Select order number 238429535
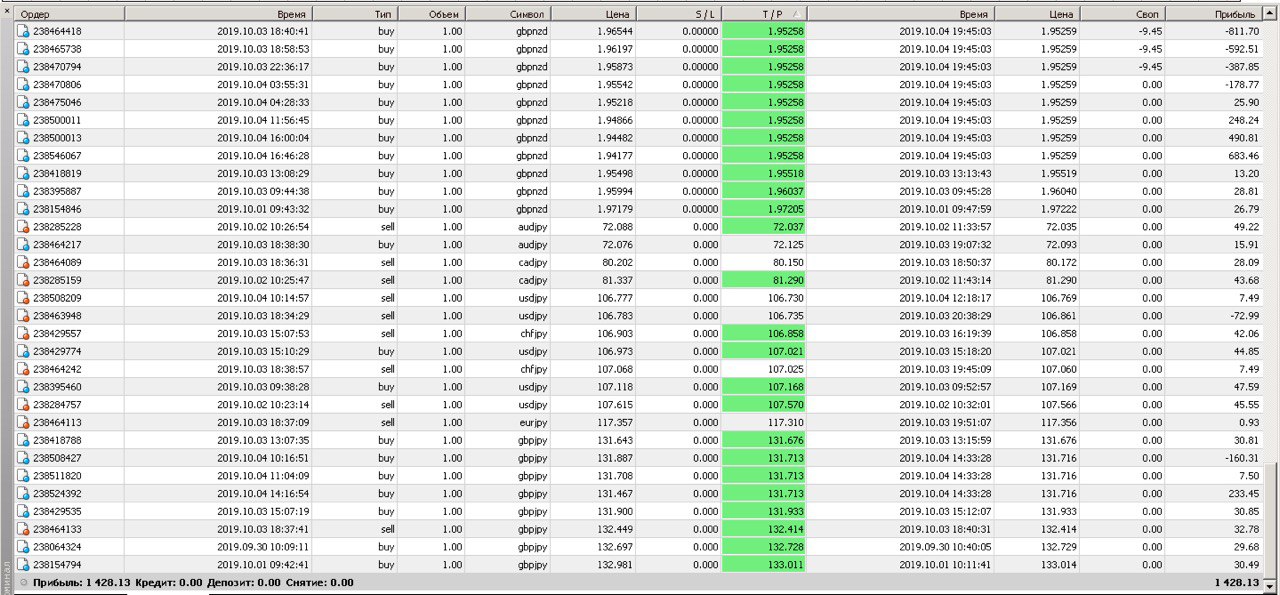Screen dimensions: 1280x595 57,512
